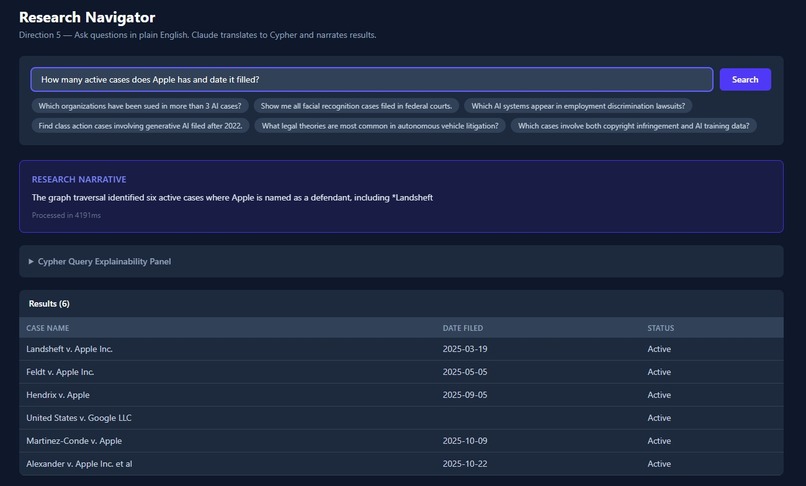Pick suggestion about organizations sued in AI cases
The image size is (806, 486).
140,106
